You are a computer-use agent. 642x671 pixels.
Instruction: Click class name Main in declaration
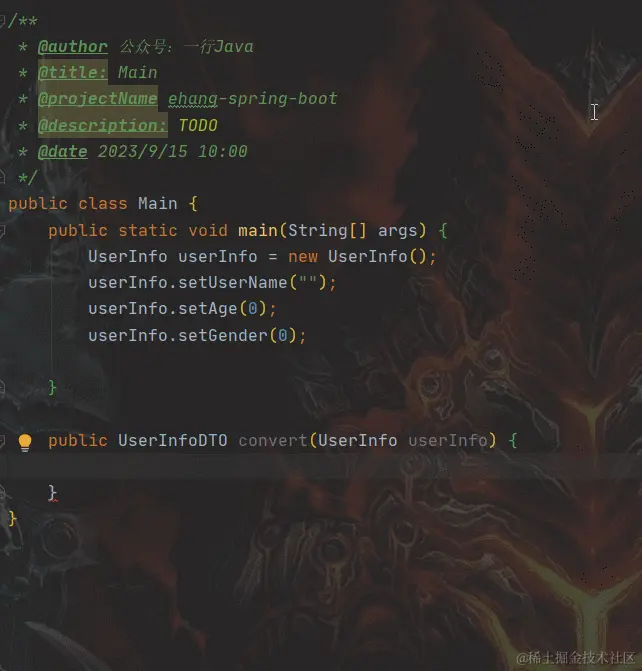click(x=158, y=203)
